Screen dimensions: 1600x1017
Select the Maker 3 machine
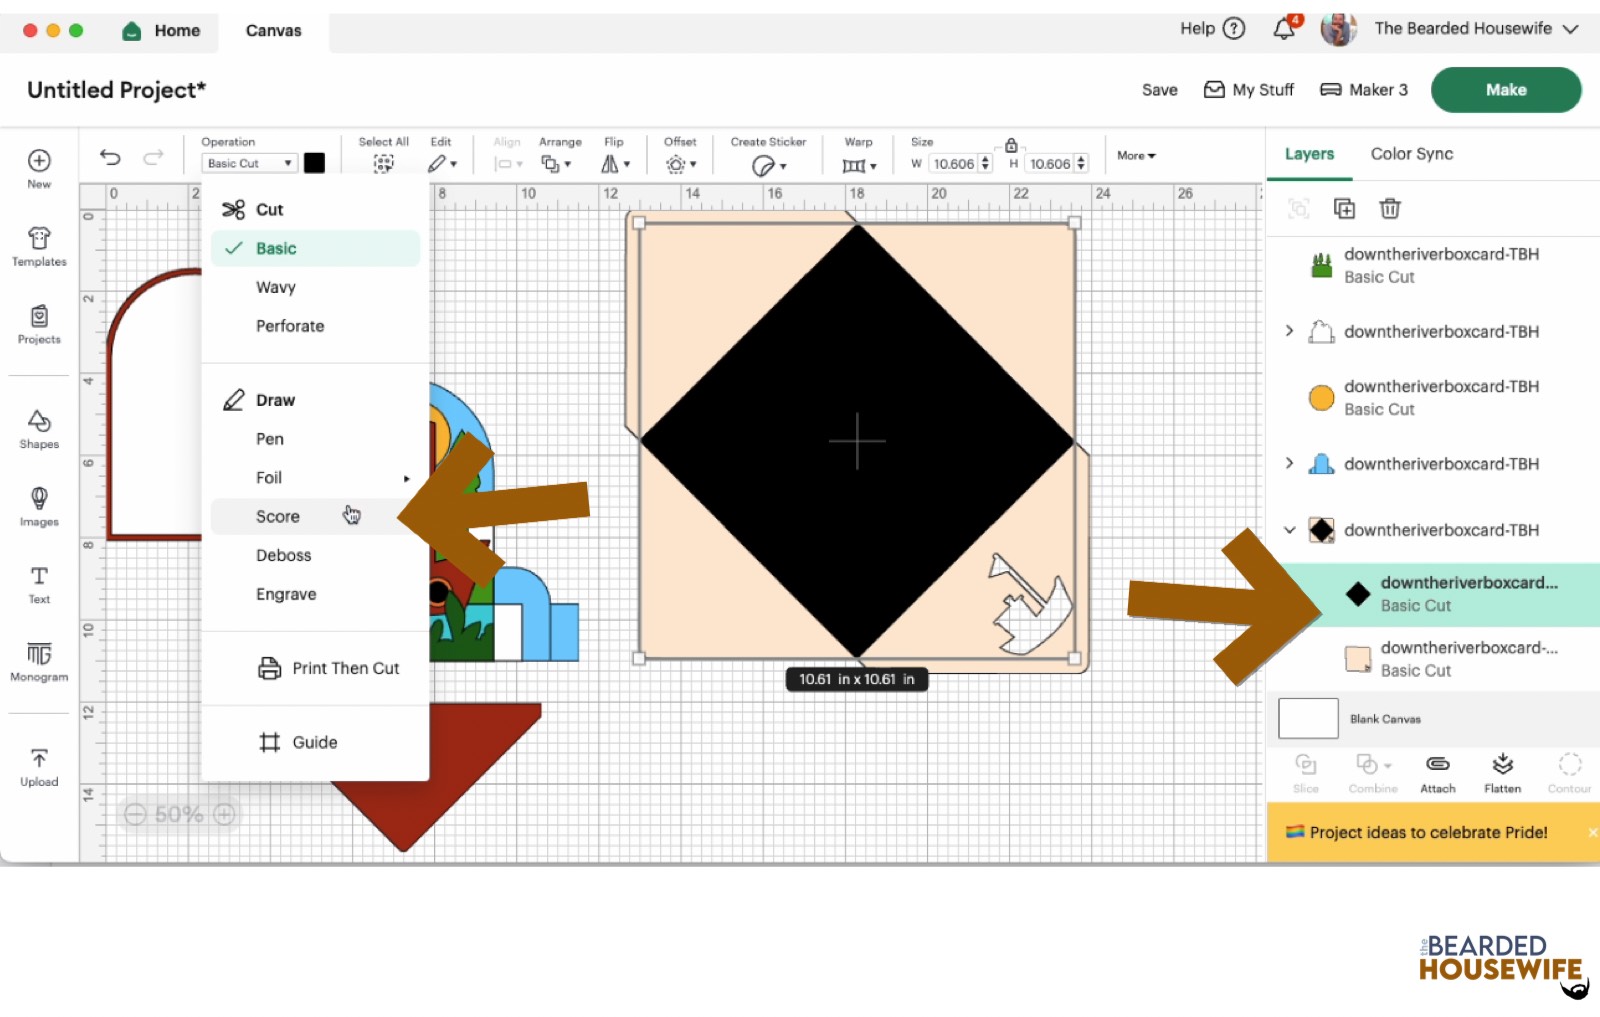(x=1363, y=90)
